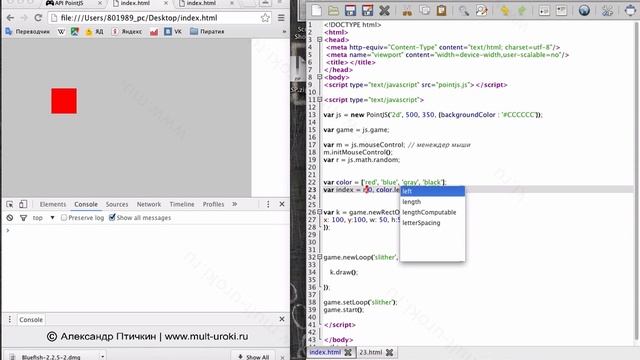Screen dimensions: 640x360
Task: Open the Переводчик bookmark
Action: [x=27, y=31]
